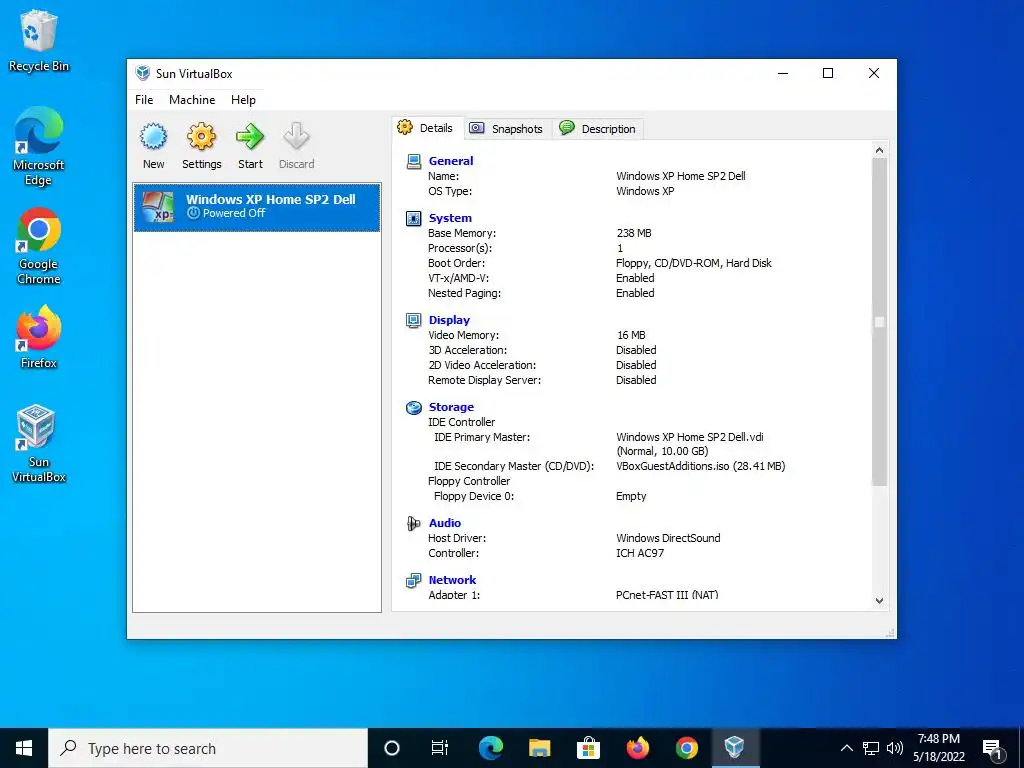This screenshot has height=768, width=1024.
Task: Click the network tray icon
Action: (871, 748)
